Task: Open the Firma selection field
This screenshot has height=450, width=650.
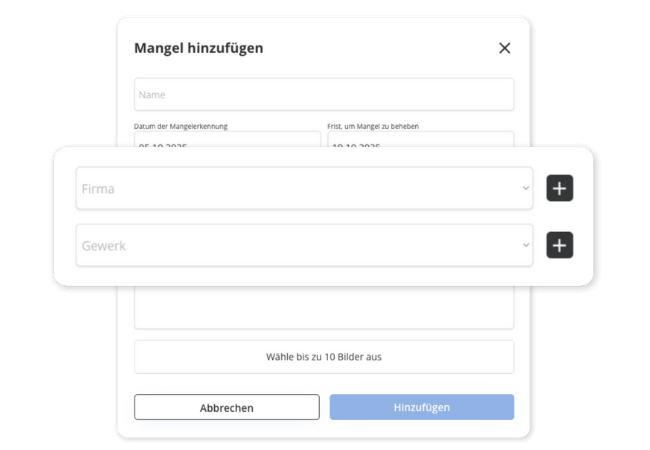Action: click(x=300, y=188)
